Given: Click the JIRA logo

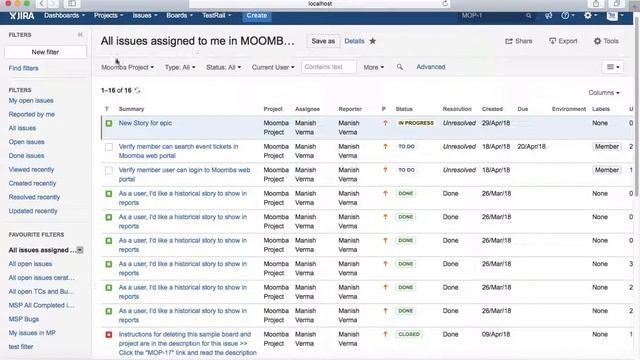Looking at the screenshot, I should click(22, 16).
